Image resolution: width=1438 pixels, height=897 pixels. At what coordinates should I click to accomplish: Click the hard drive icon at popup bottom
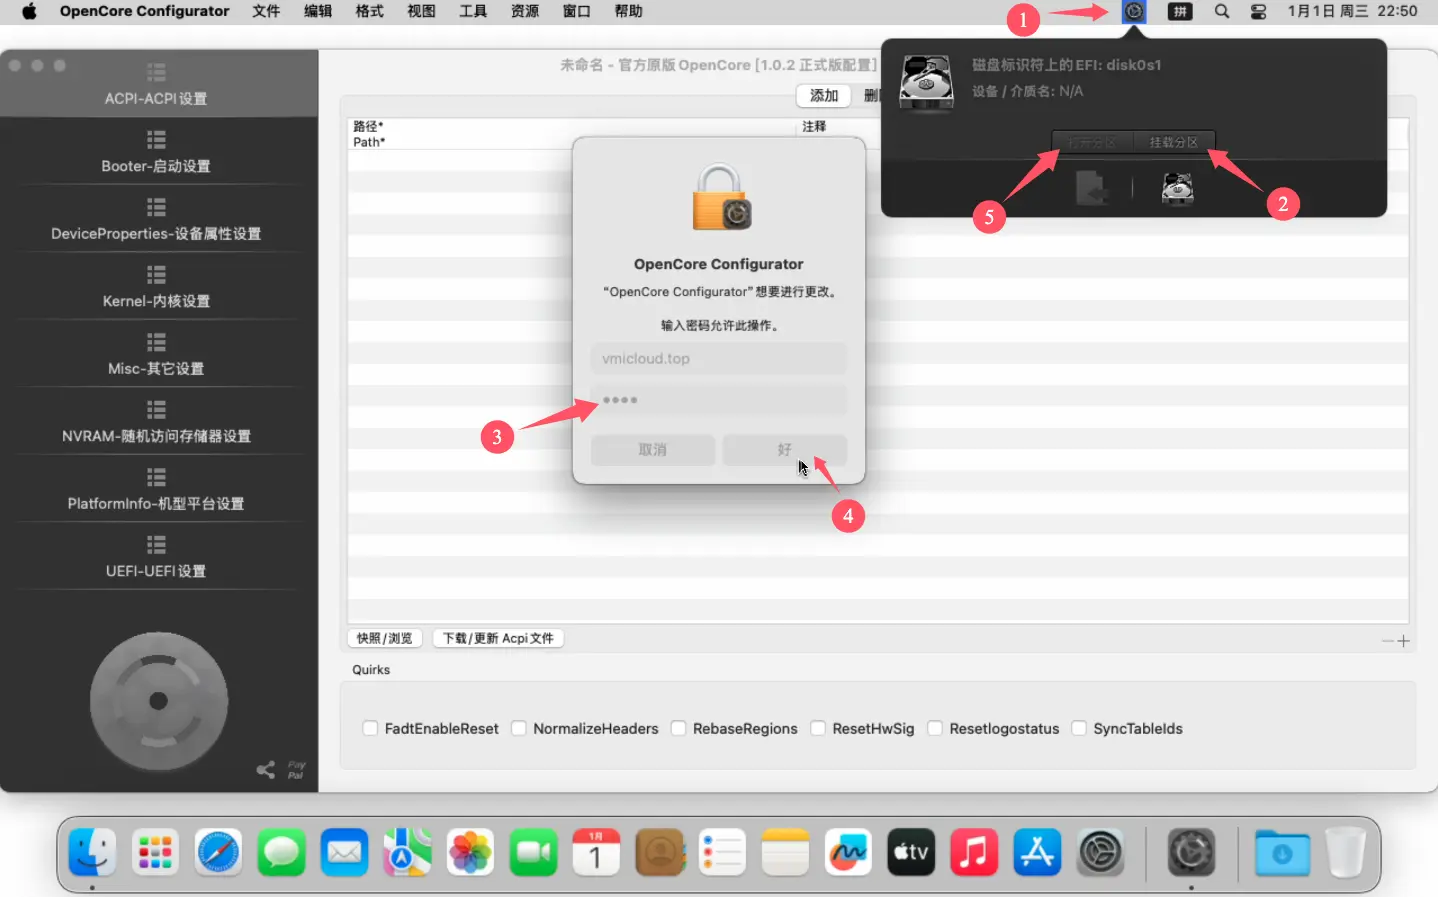point(1177,188)
